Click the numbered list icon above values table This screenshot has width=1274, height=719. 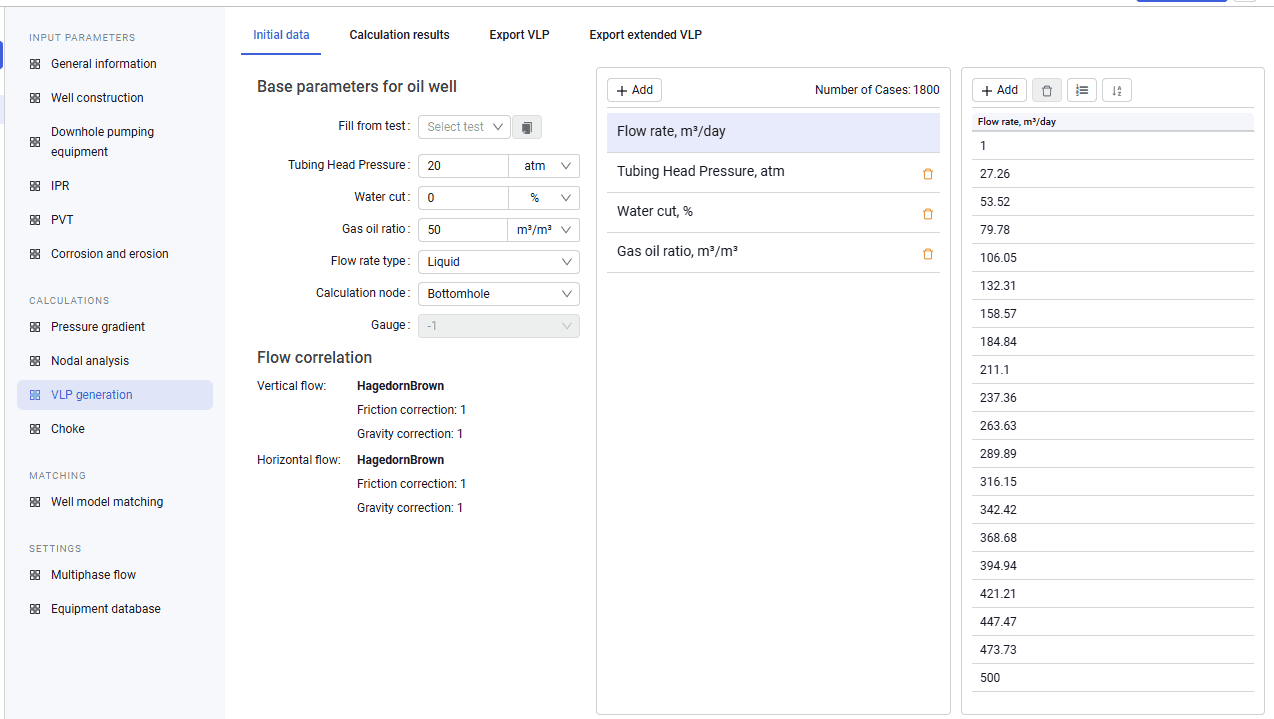point(1081,91)
